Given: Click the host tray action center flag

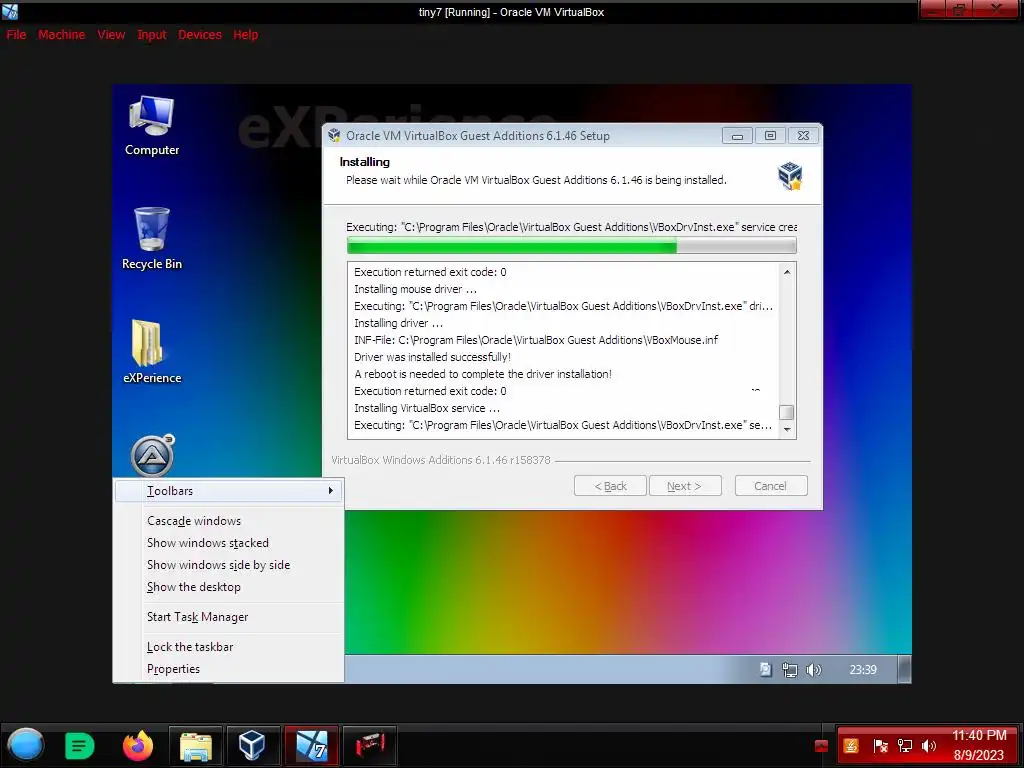Looking at the screenshot, I should (x=880, y=746).
